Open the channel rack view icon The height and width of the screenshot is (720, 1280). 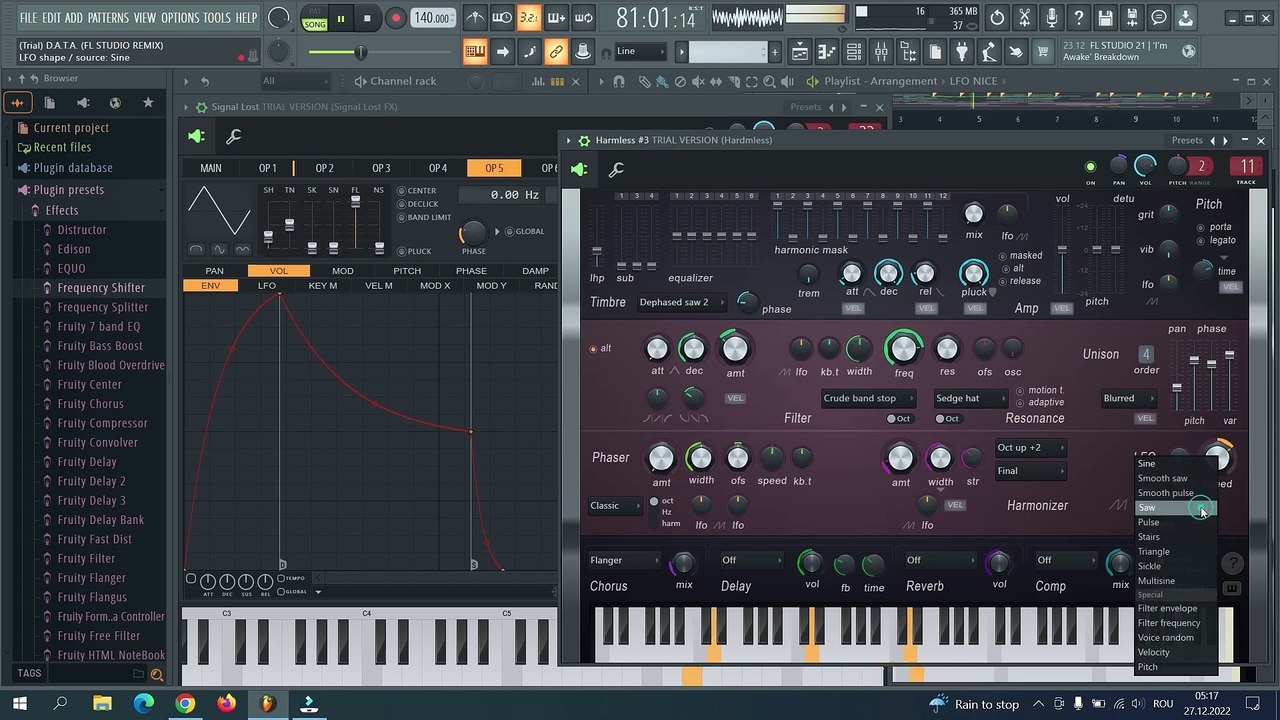click(854, 52)
